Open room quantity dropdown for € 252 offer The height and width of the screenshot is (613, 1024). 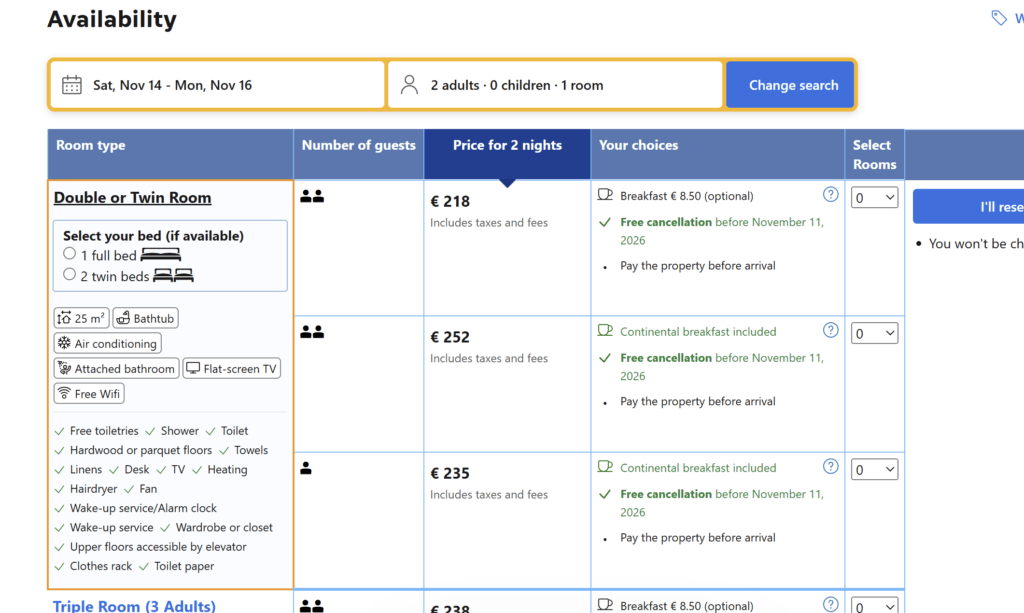pos(875,334)
